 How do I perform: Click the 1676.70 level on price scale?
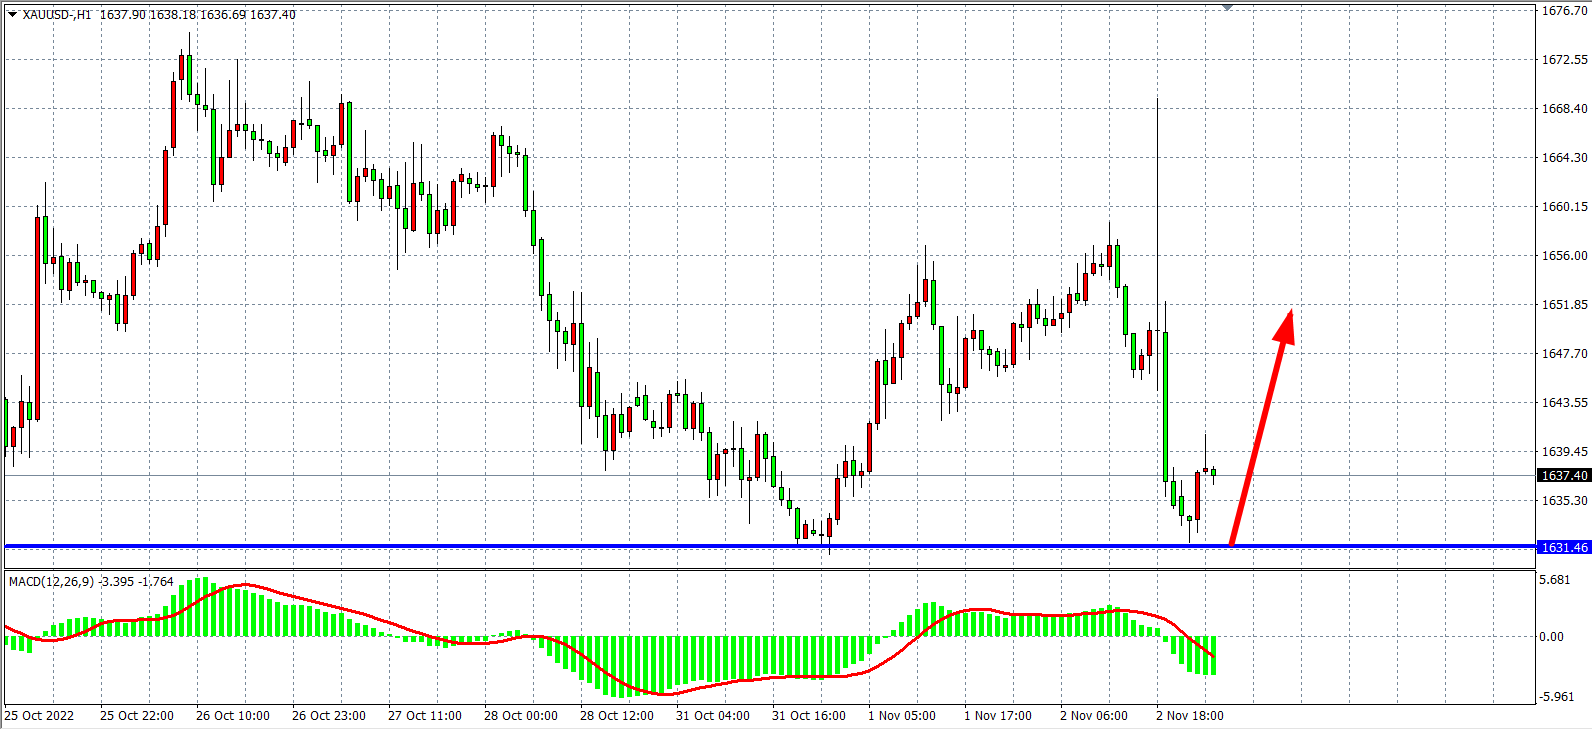pyautogui.click(x=1564, y=11)
